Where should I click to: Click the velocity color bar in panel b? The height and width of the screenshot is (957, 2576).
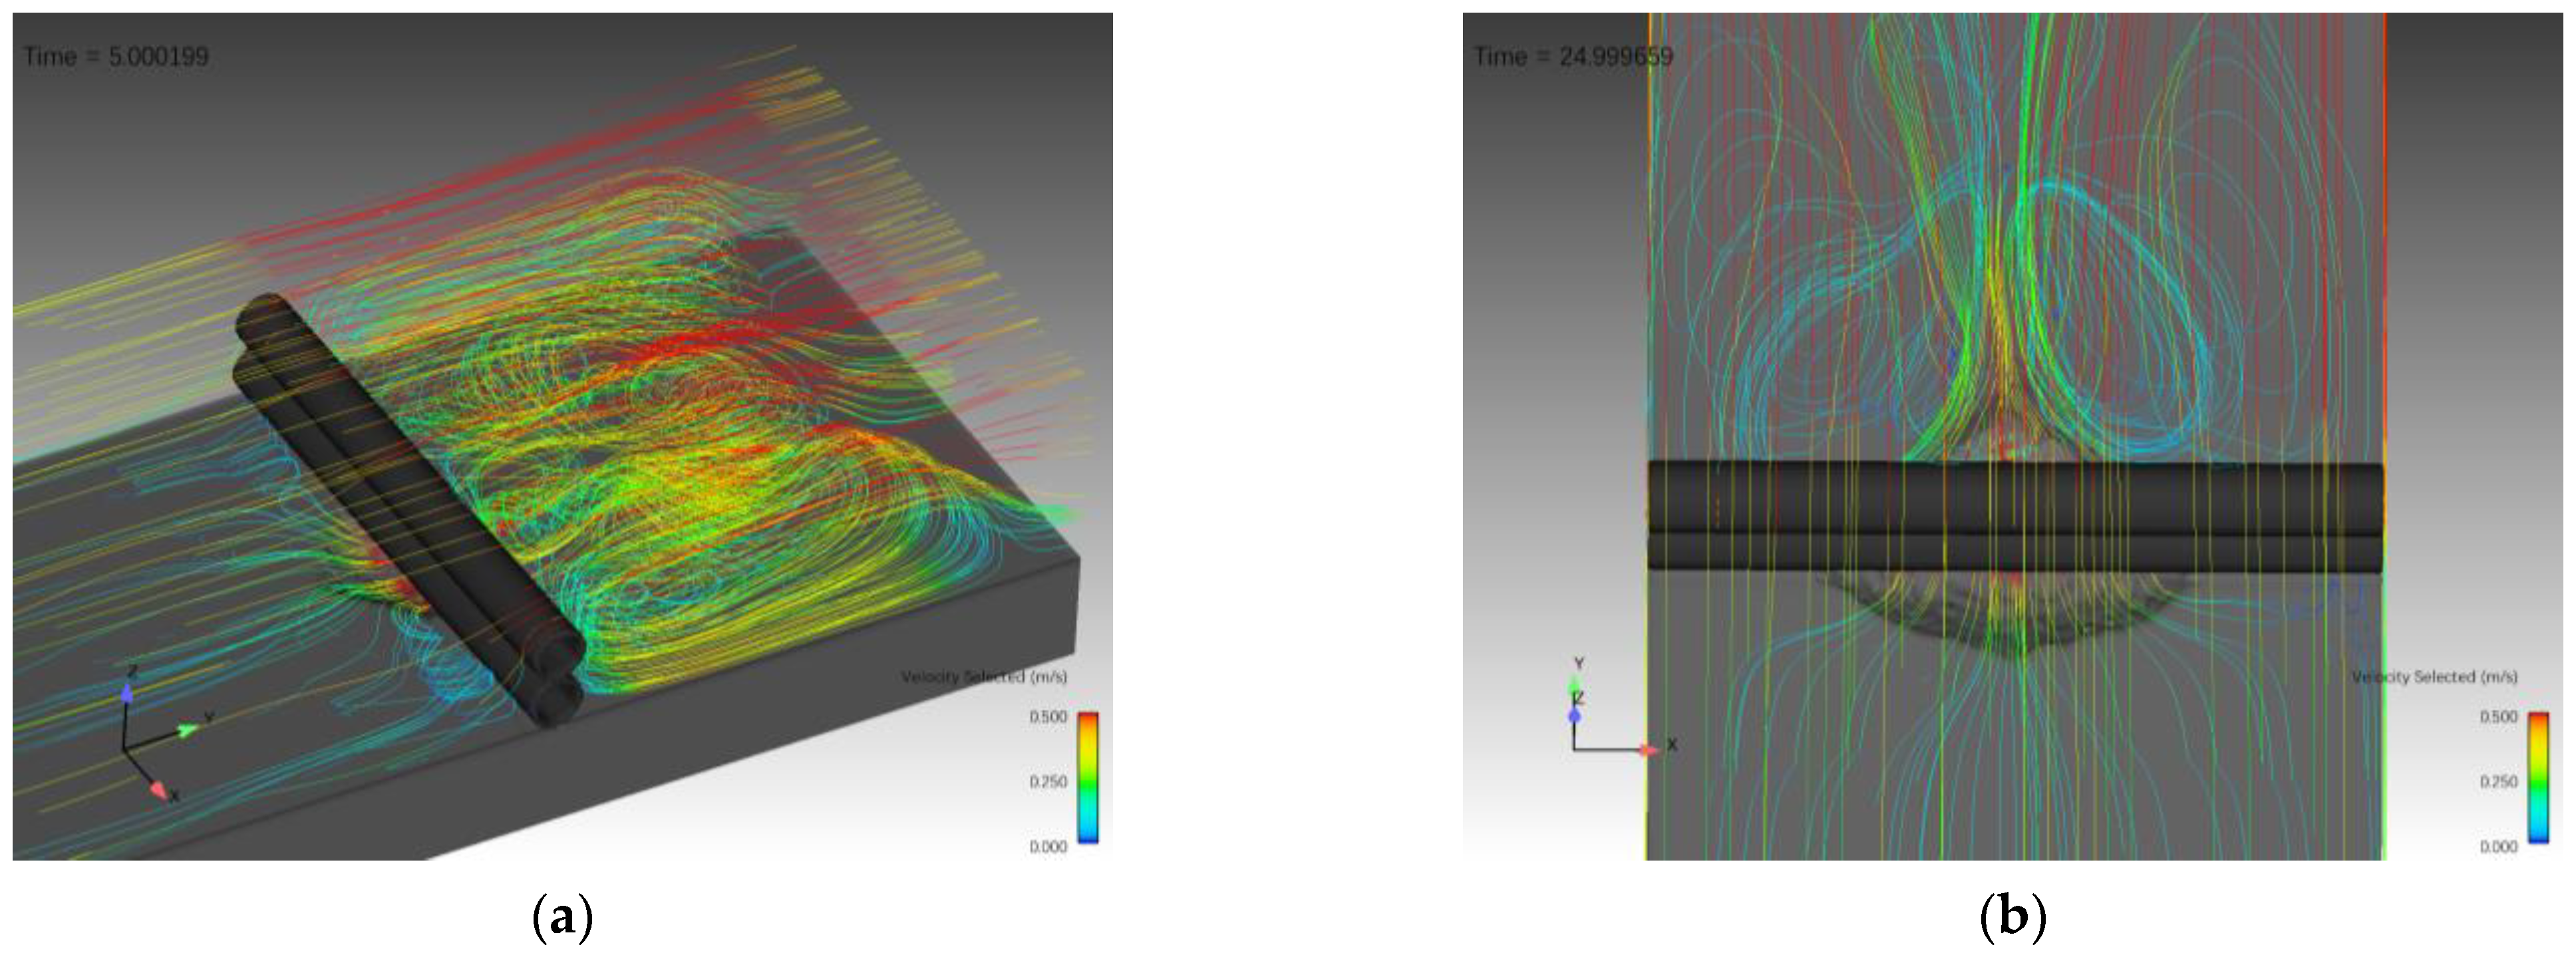2538,778
